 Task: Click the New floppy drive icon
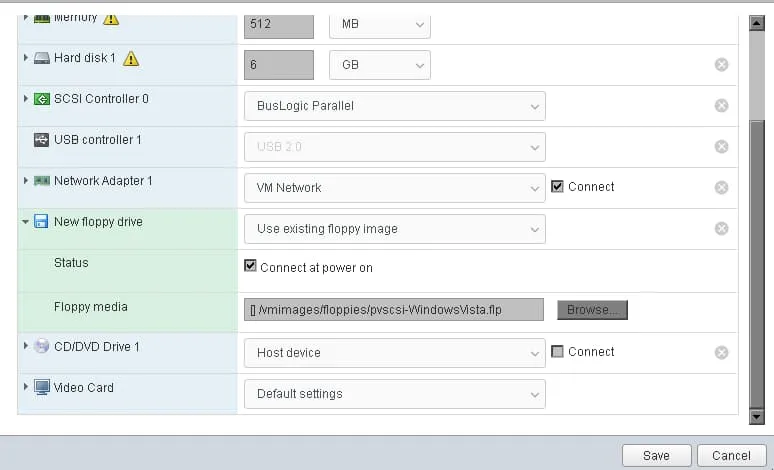(42, 222)
